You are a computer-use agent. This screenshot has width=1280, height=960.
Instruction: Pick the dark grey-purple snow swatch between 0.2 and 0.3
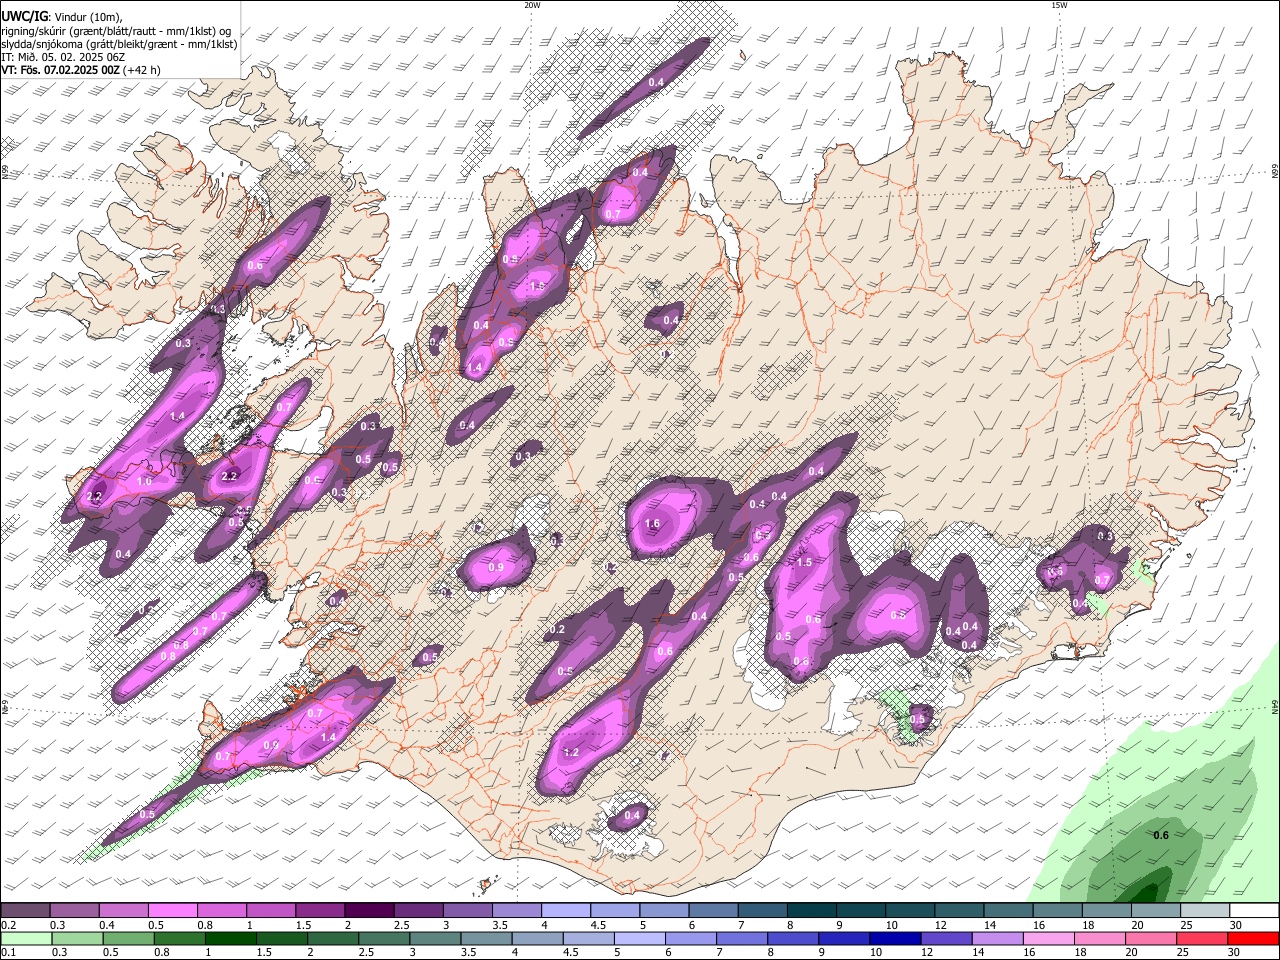click(25, 911)
